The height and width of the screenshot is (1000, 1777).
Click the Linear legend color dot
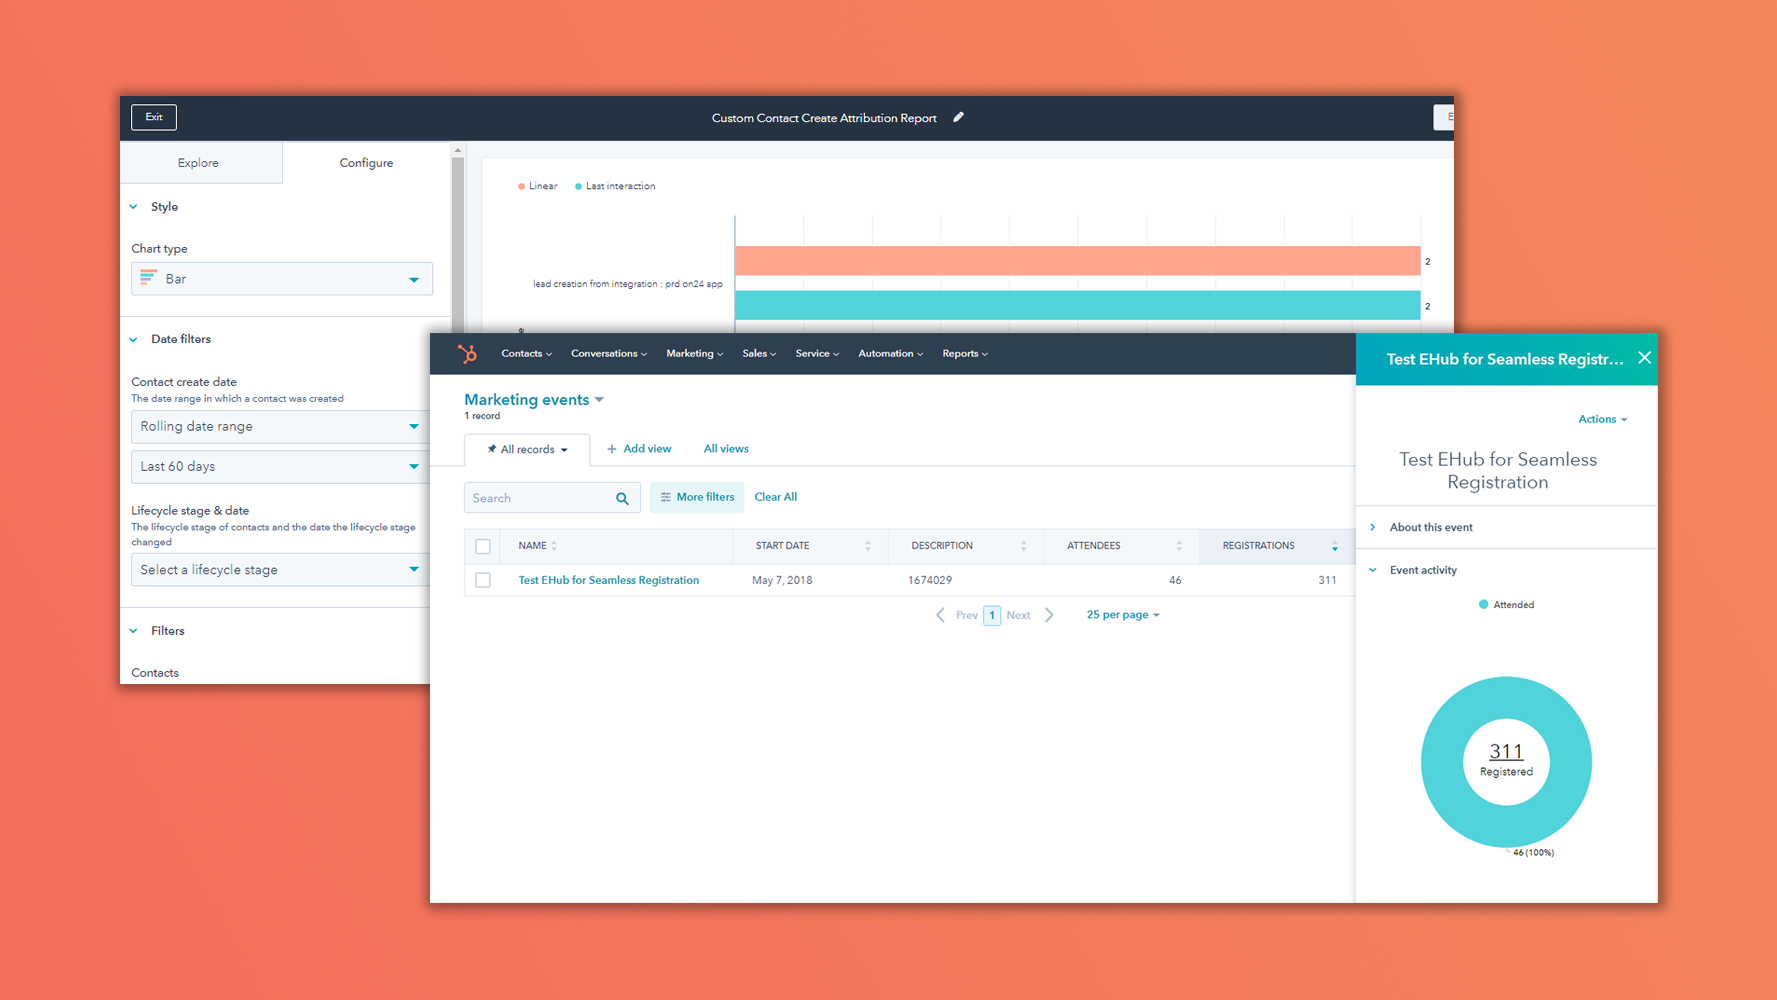[521, 186]
